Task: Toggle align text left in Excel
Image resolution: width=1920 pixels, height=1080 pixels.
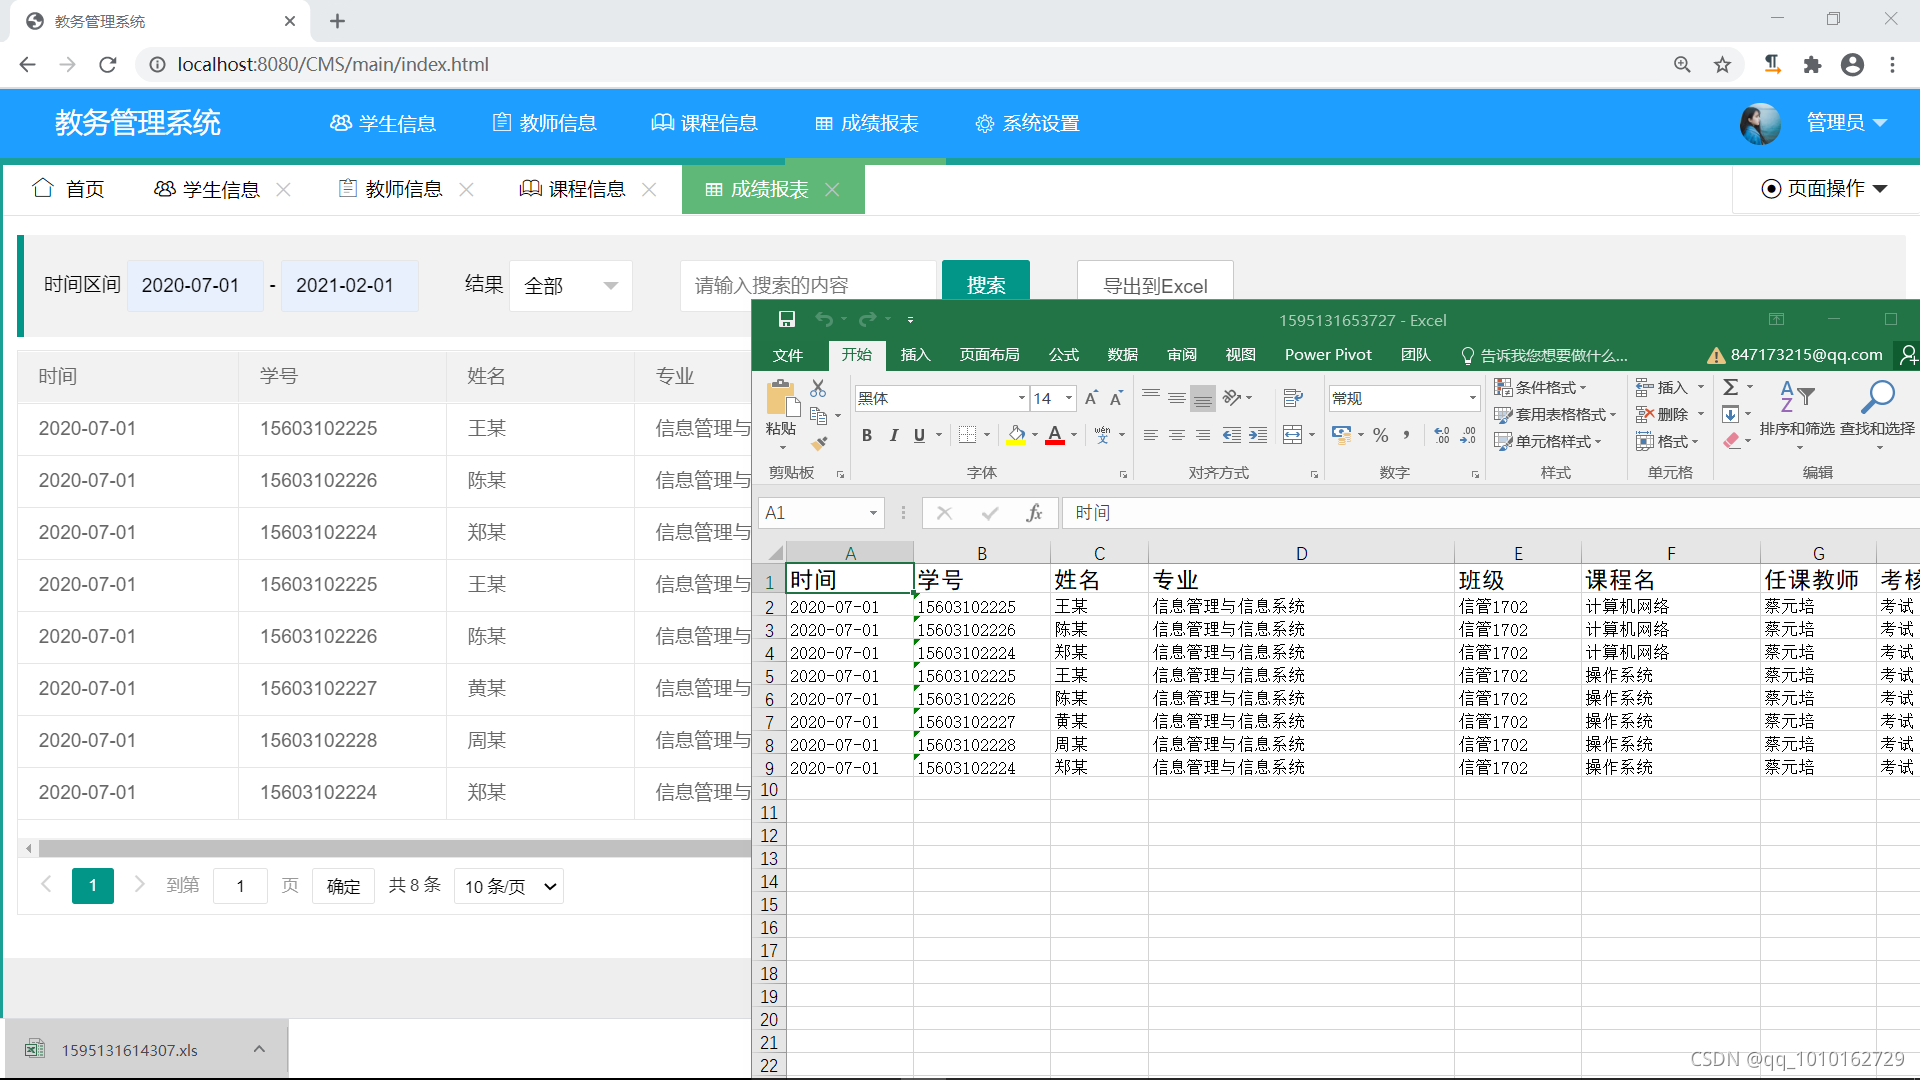Action: [x=1151, y=435]
